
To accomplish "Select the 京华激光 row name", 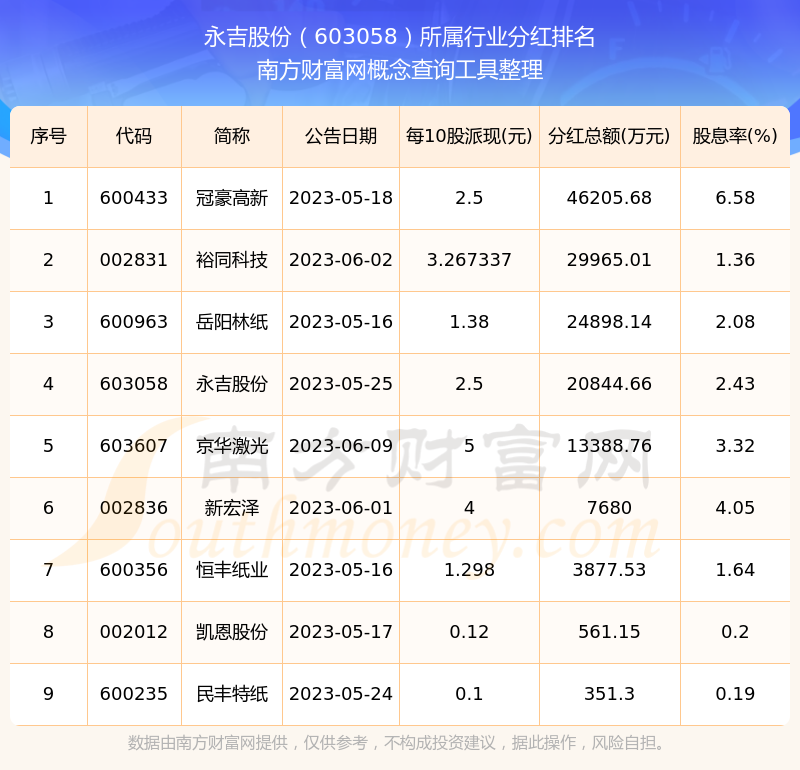I will (232, 446).
